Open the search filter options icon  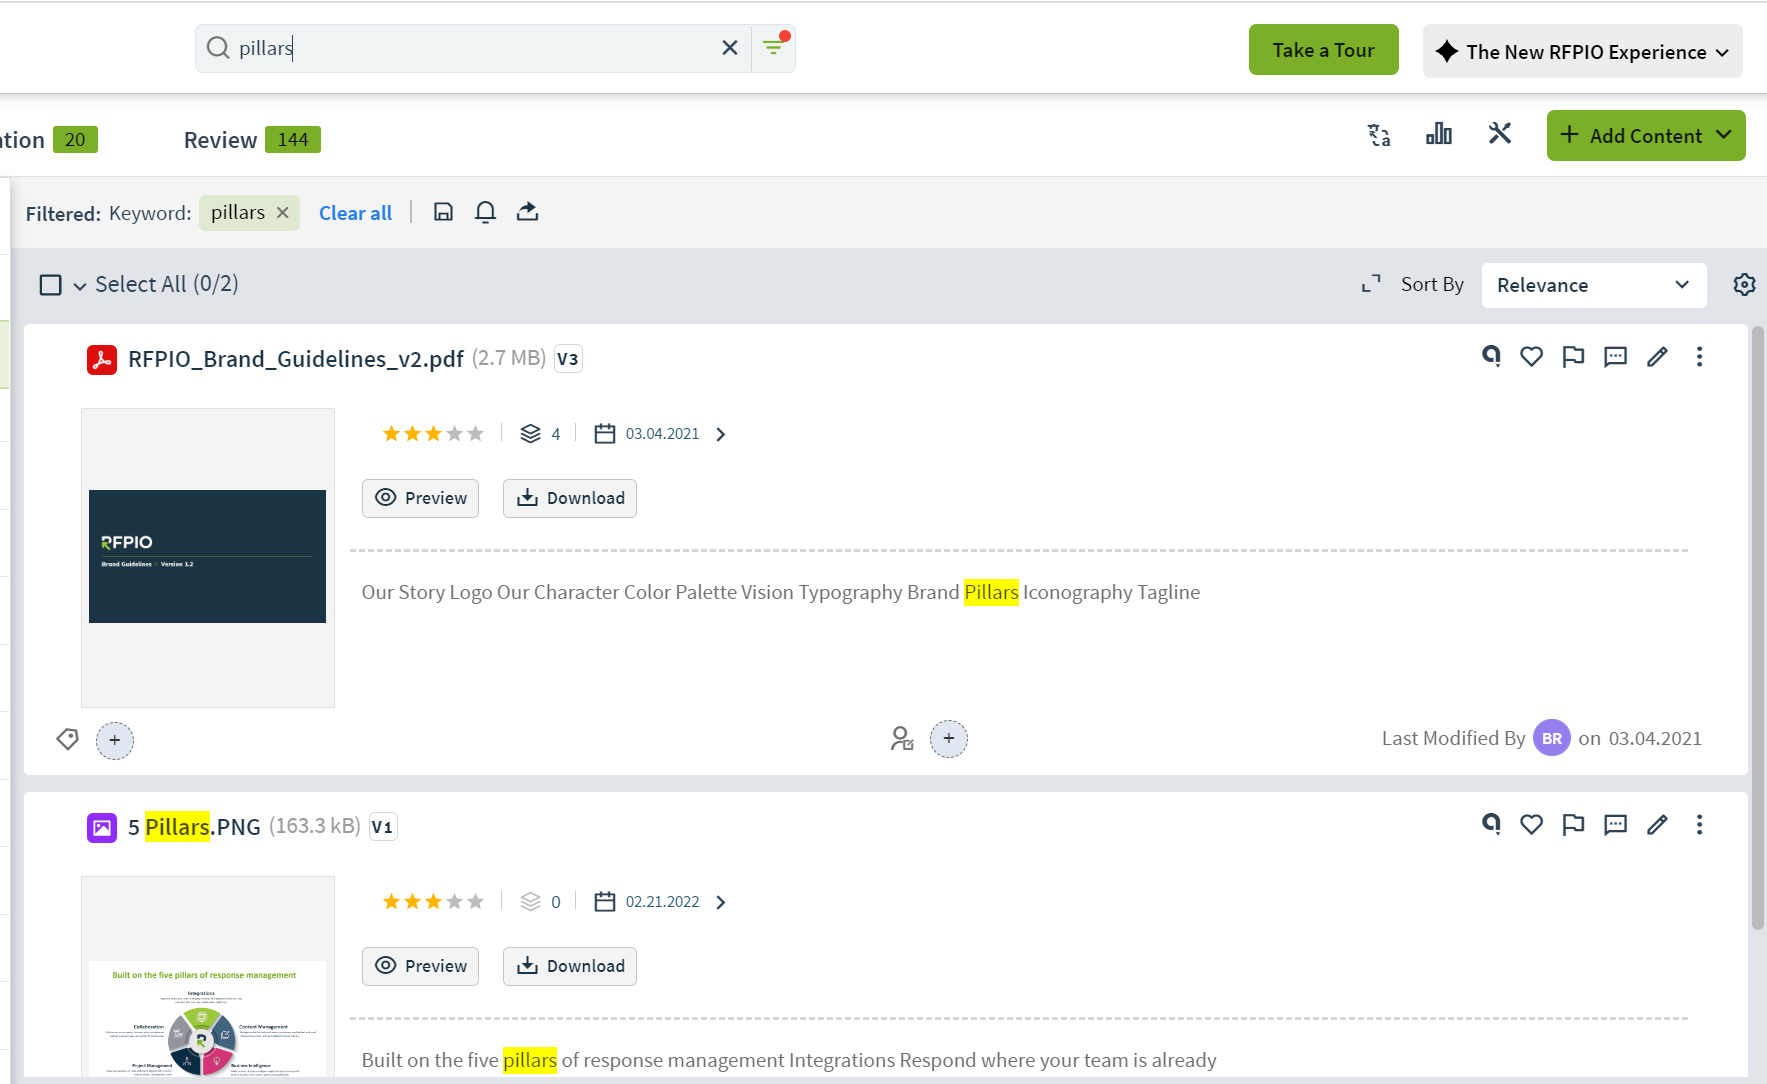[x=774, y=46]
